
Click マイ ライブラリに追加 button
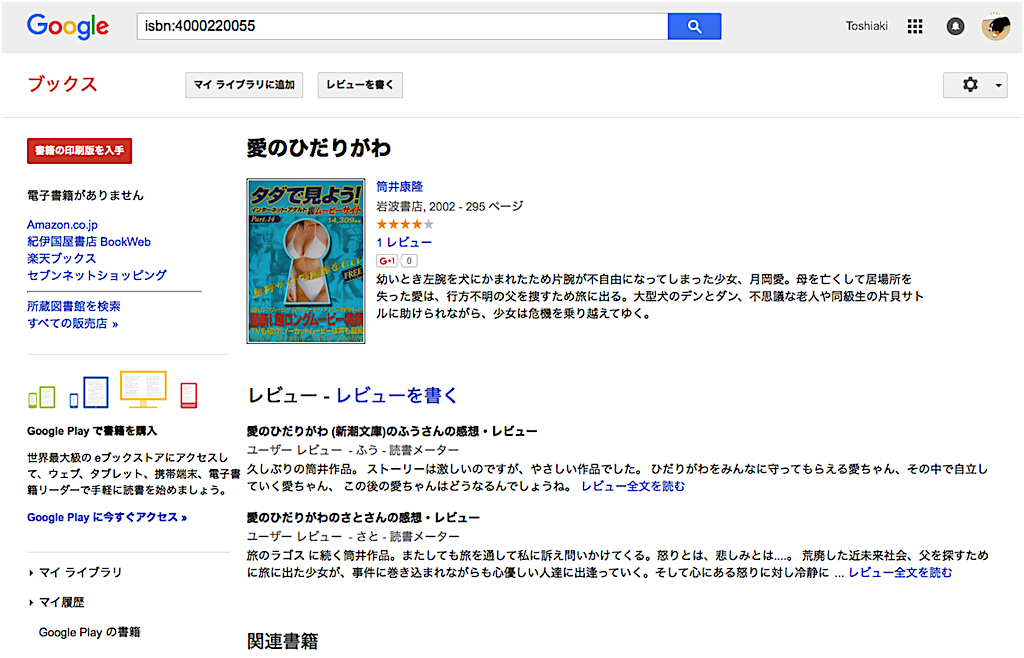click(x=244, y=85)
